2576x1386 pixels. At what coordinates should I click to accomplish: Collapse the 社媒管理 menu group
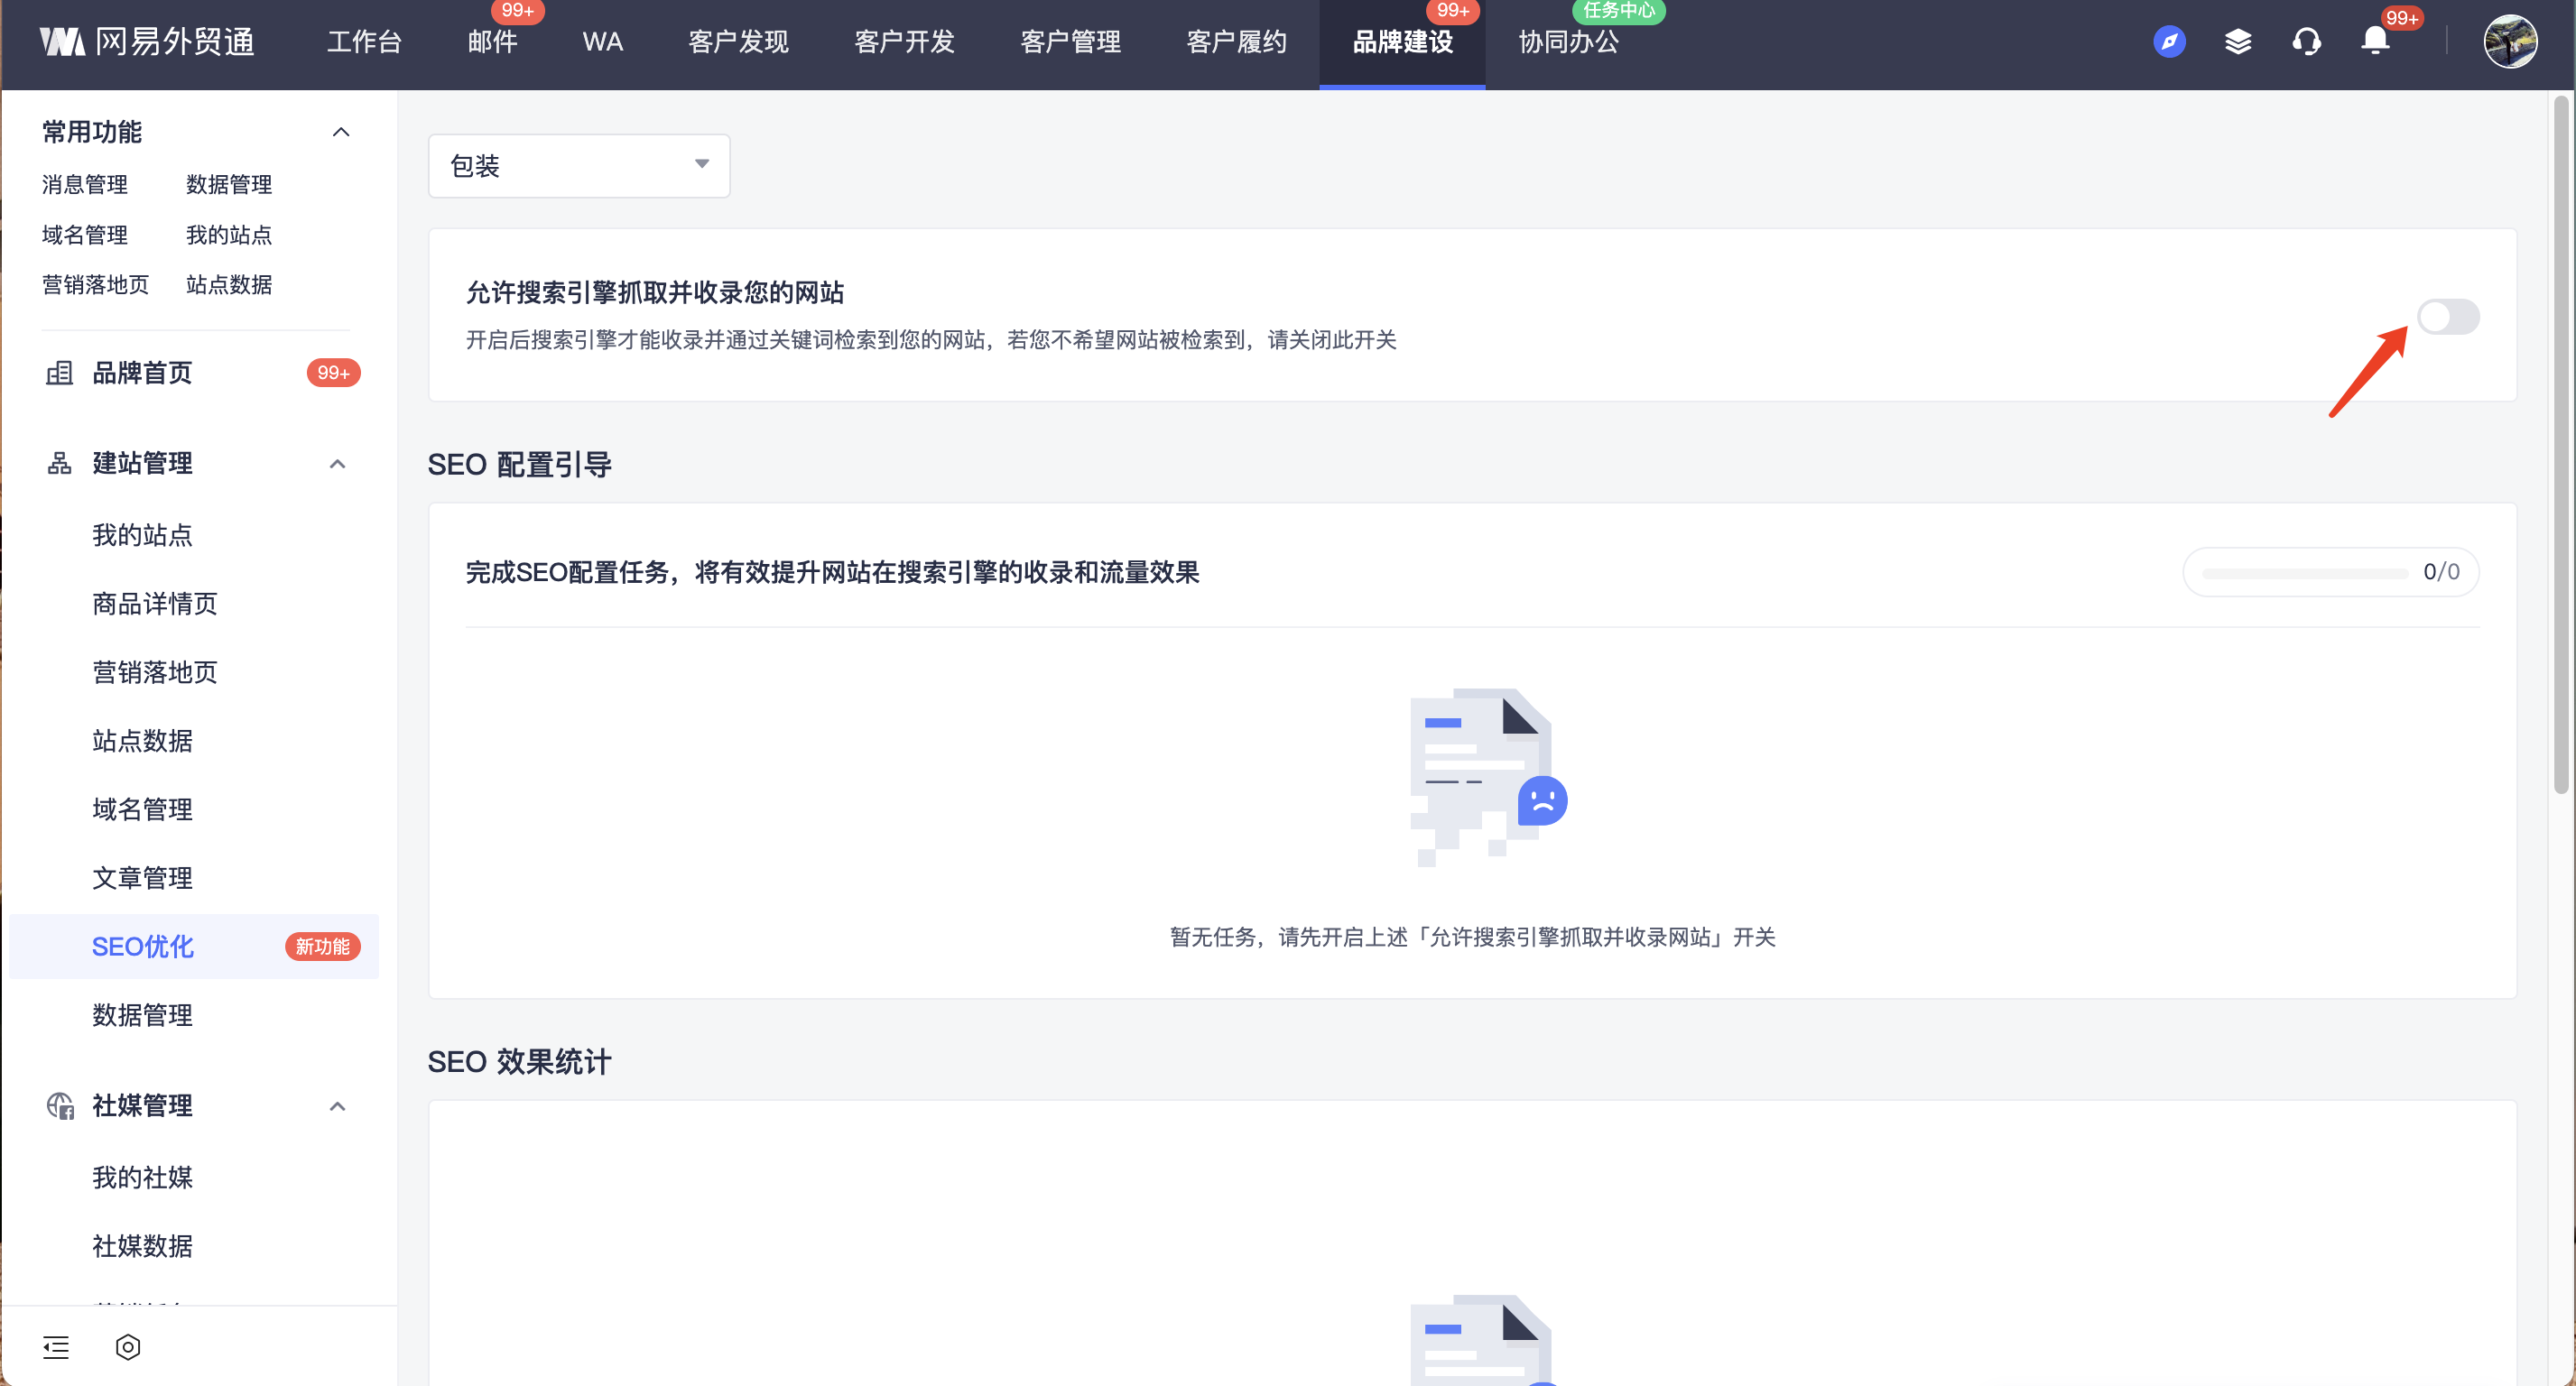point(338,1106)
